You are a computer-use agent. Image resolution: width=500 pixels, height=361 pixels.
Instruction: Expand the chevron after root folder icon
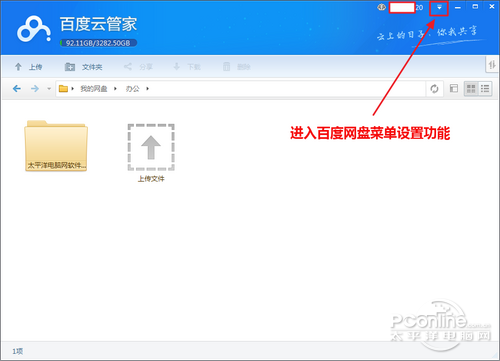tap(72, 89)
